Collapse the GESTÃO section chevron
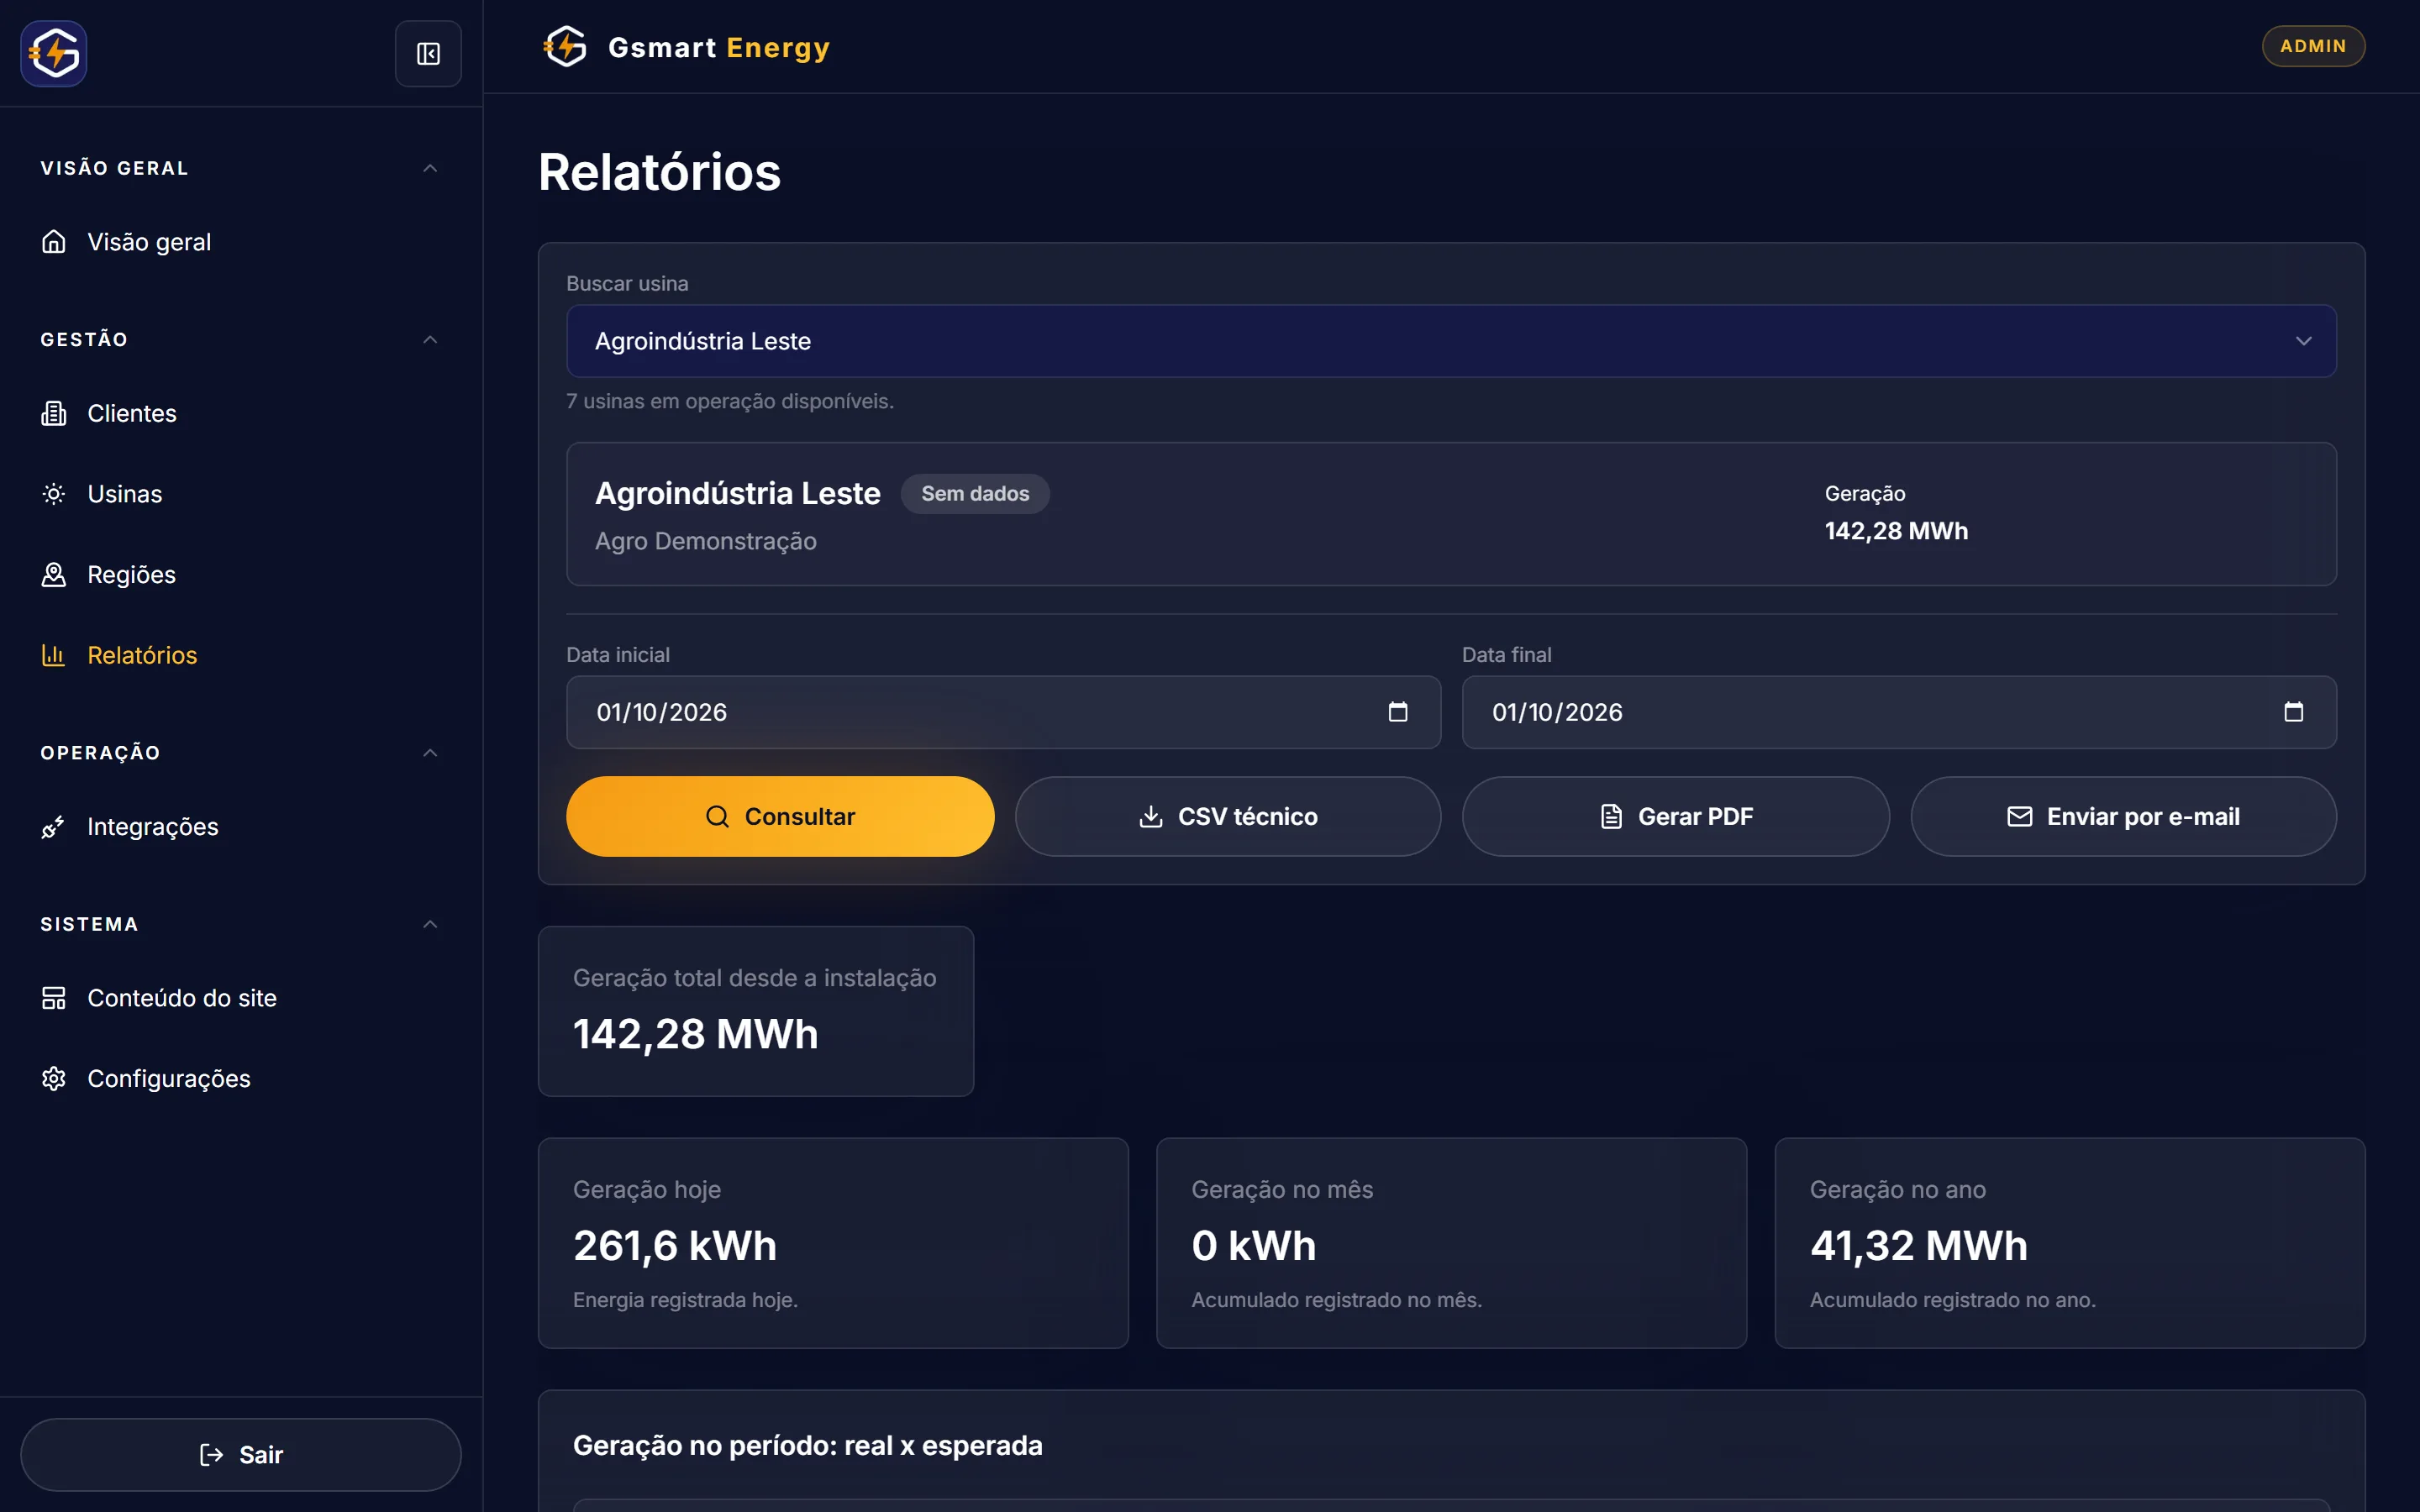2420x1512 pixels. [430, 340]
